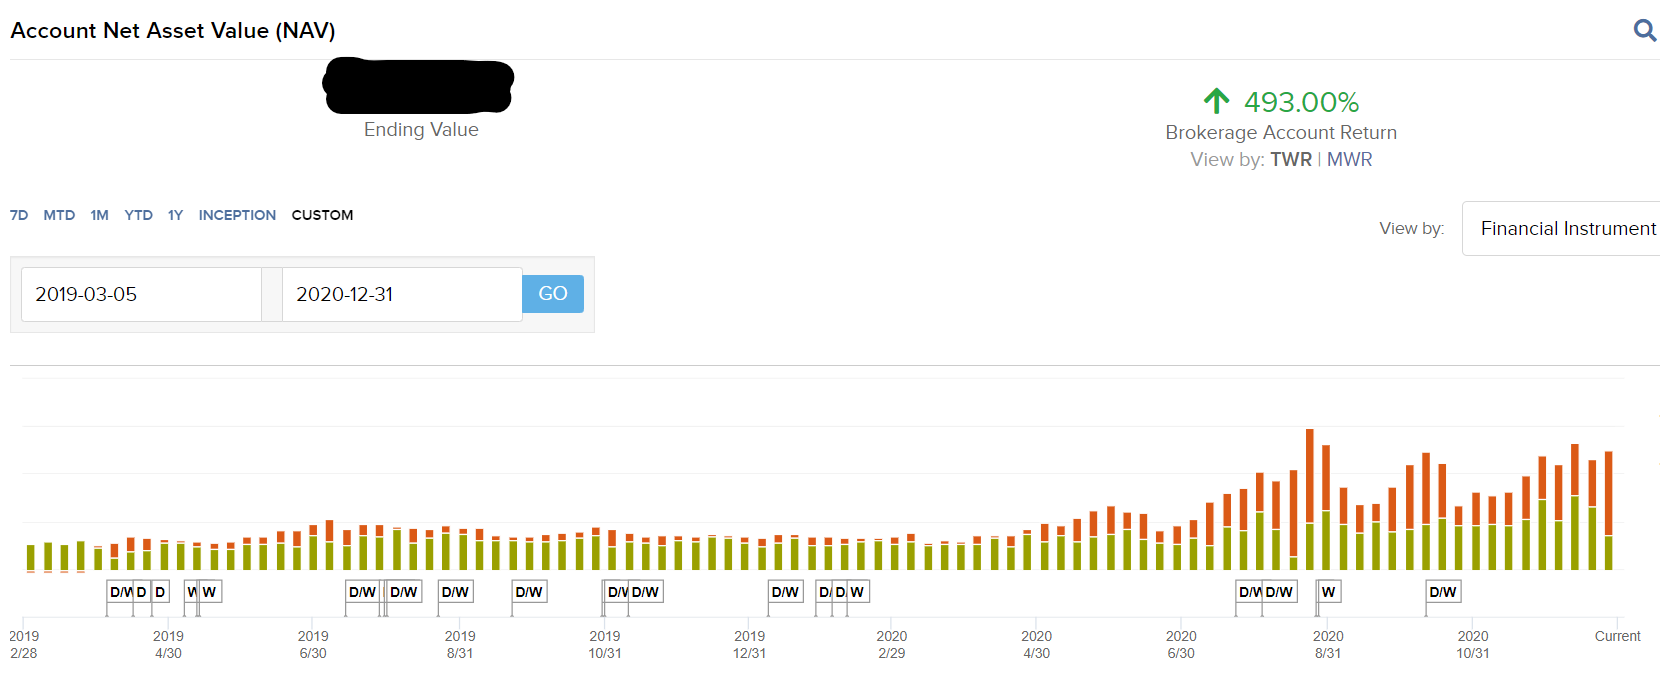Select the 1Y time range
This screenshot has height=680, width=1660.
pyautogui.click(x=175, y=215)
